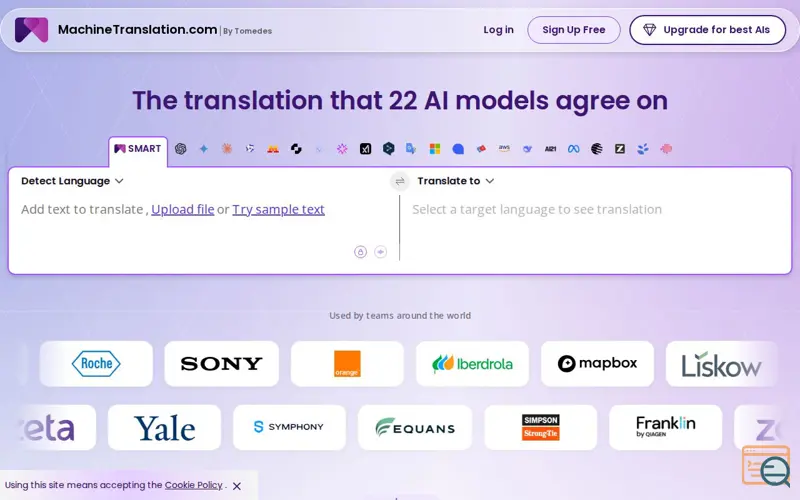
Task: Choose the black xAI Grok icon
Action: coord(365,149)
